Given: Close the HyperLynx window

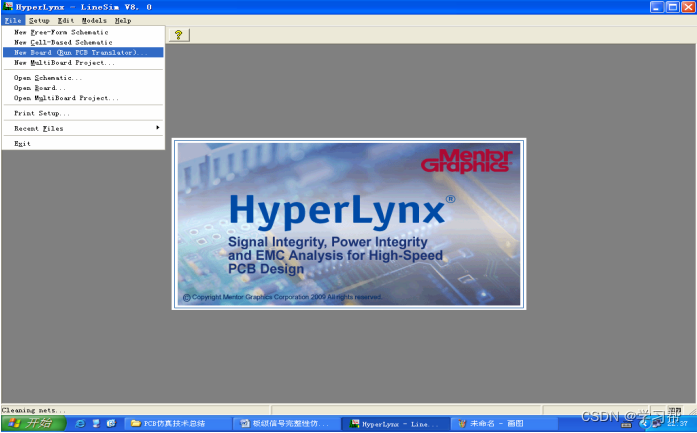Looking at the screenshot, I should coord(689,7).
